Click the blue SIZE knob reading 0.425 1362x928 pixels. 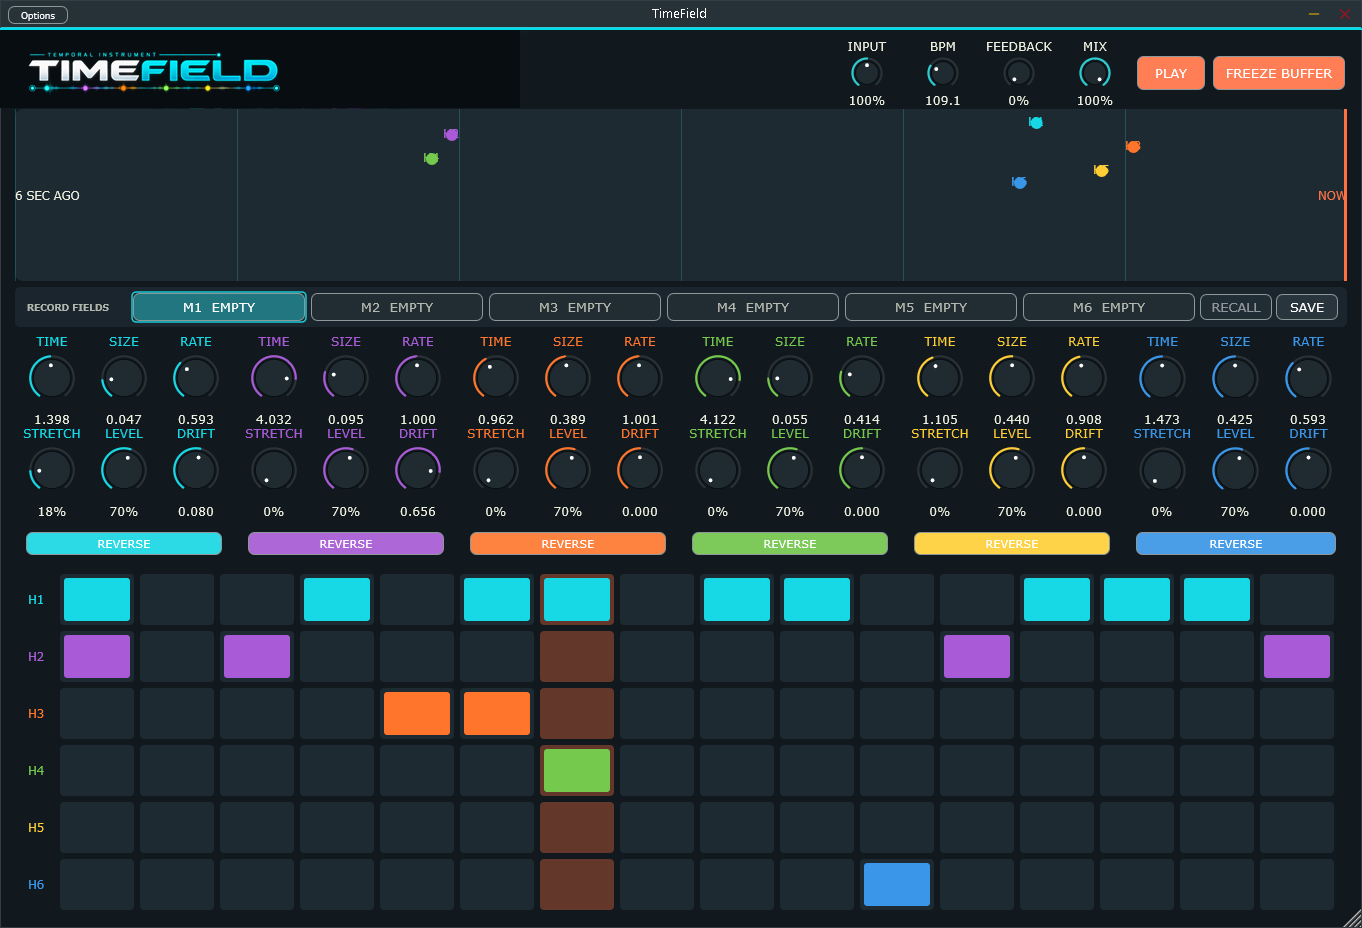click(x=1235, y=378)
